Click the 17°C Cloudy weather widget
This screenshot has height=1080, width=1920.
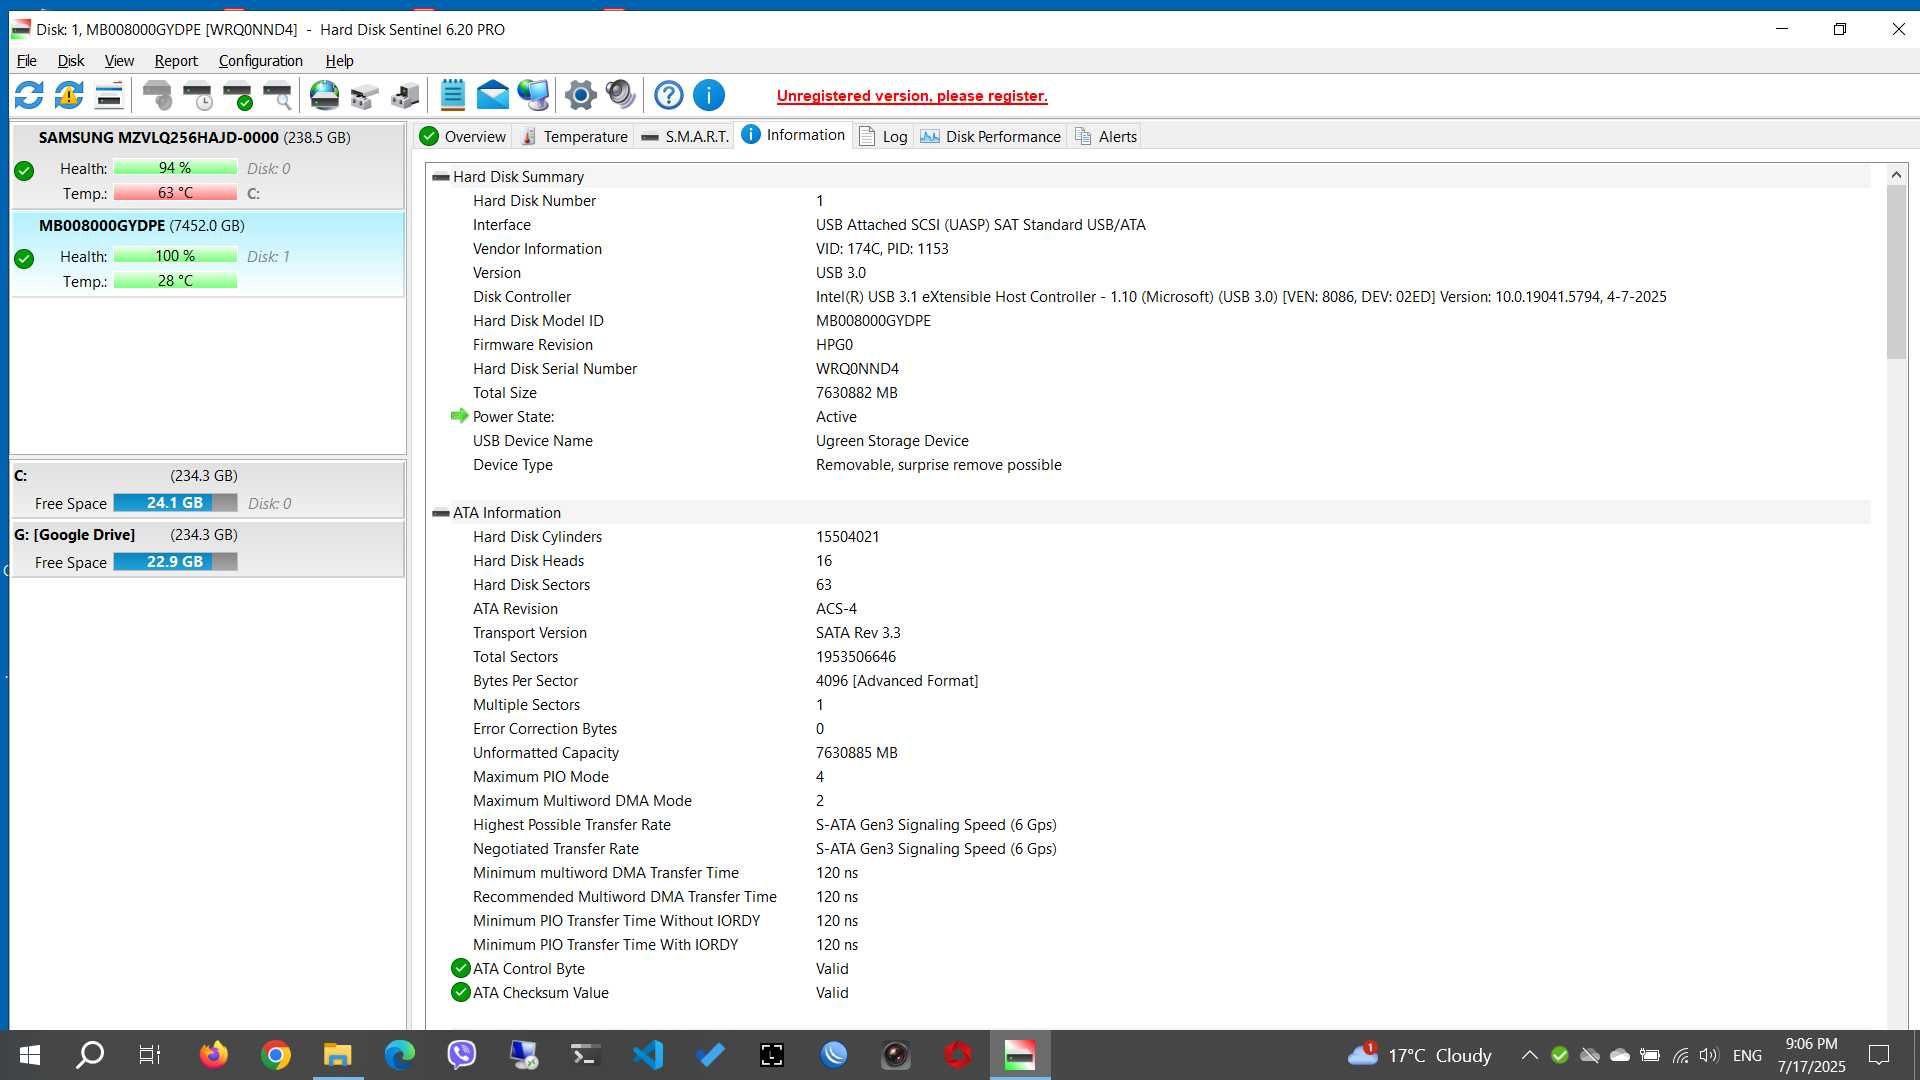pos(1420,1055)
